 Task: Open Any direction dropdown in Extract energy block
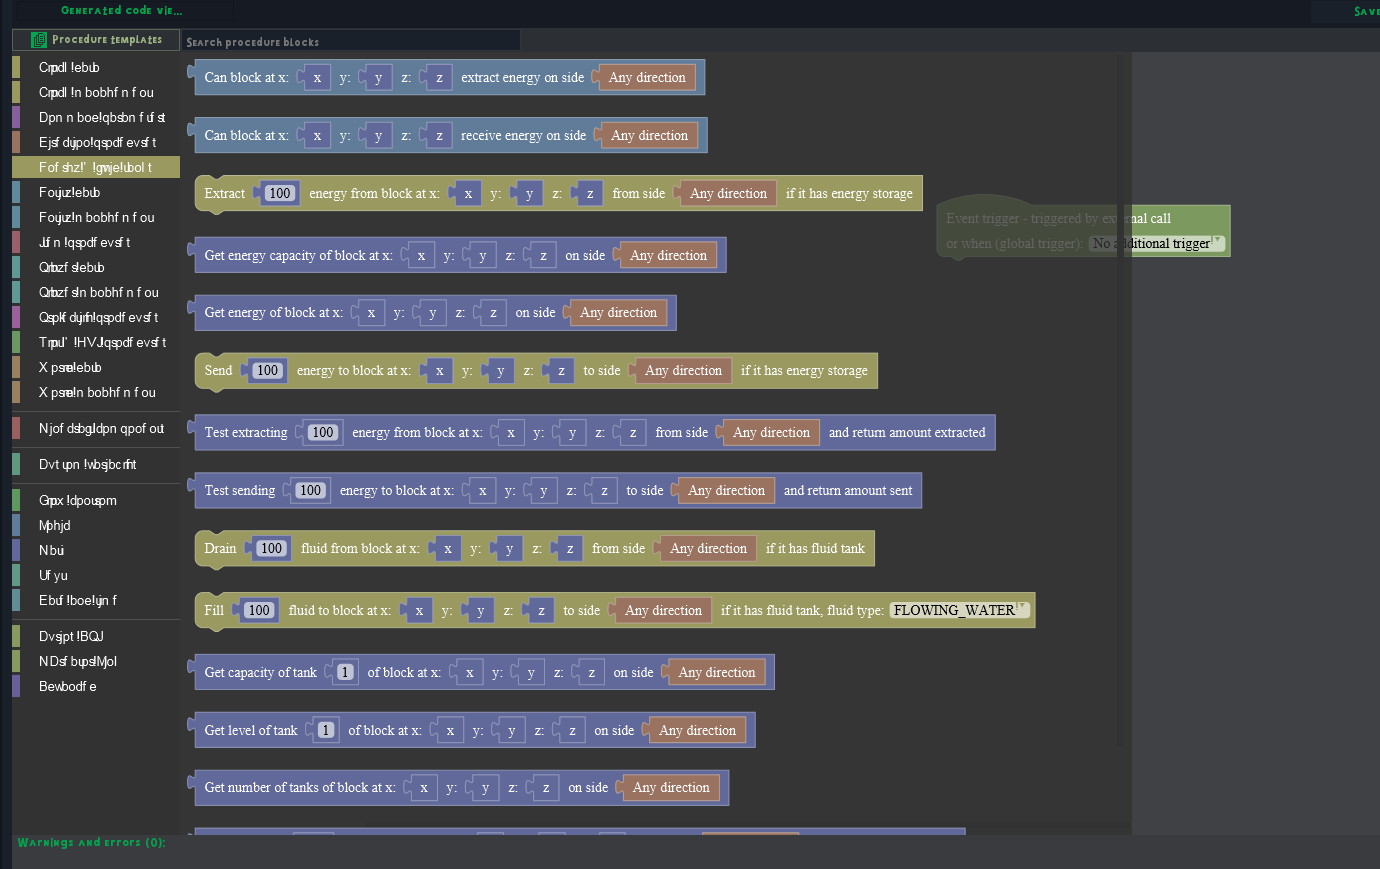coord(728,193)
